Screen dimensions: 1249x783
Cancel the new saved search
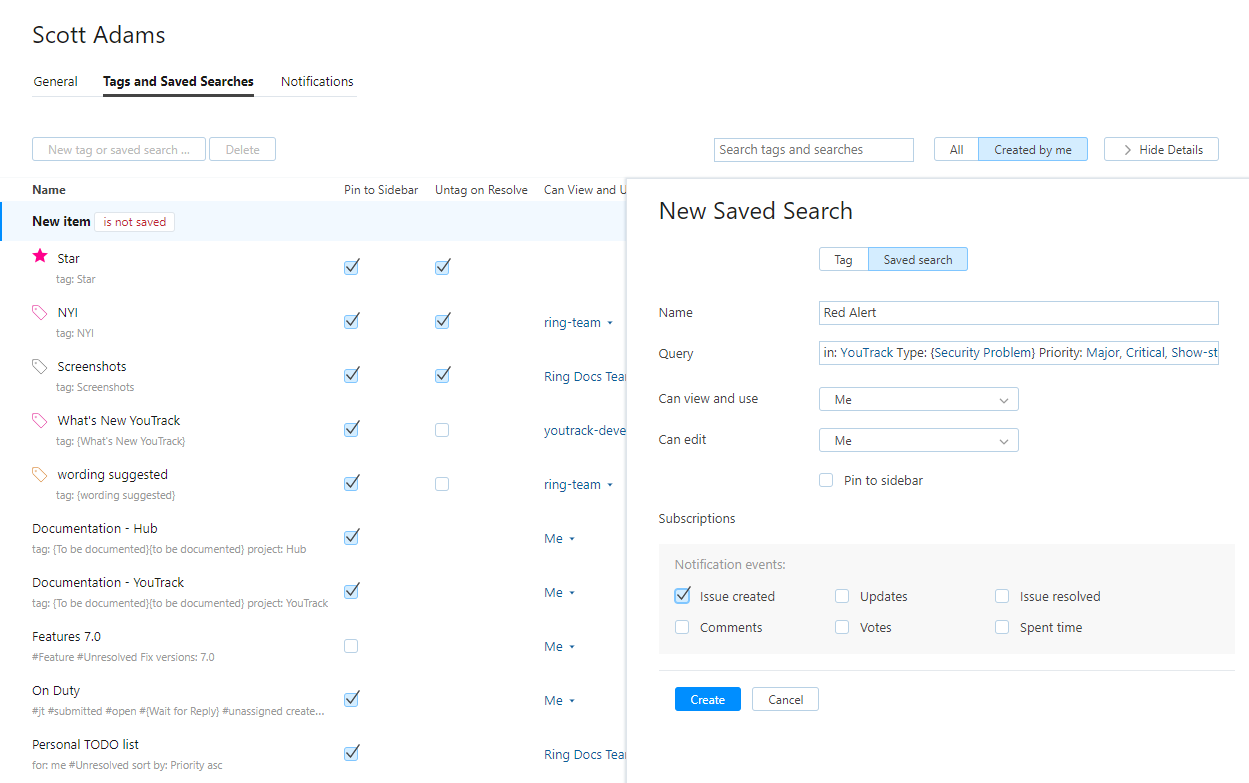pos(785,699)
